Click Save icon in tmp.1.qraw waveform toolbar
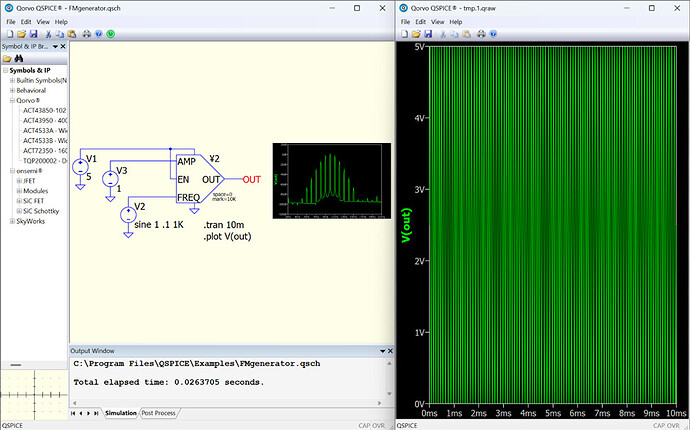The image size is (690, 430). (428, 34)
